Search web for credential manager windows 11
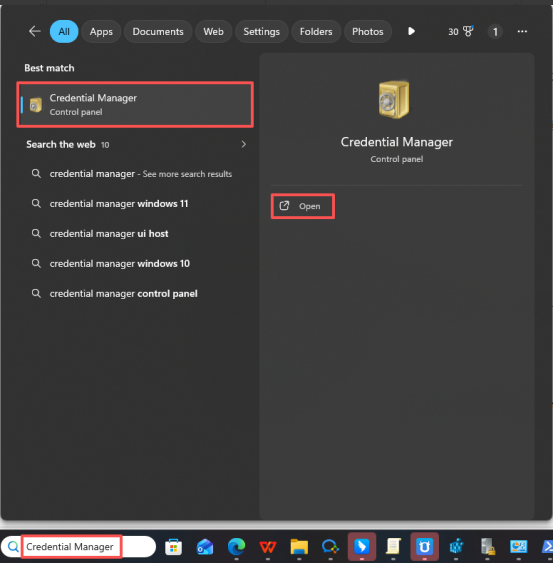The width and height of the screenshot is (554, 563). click(119, 204)
